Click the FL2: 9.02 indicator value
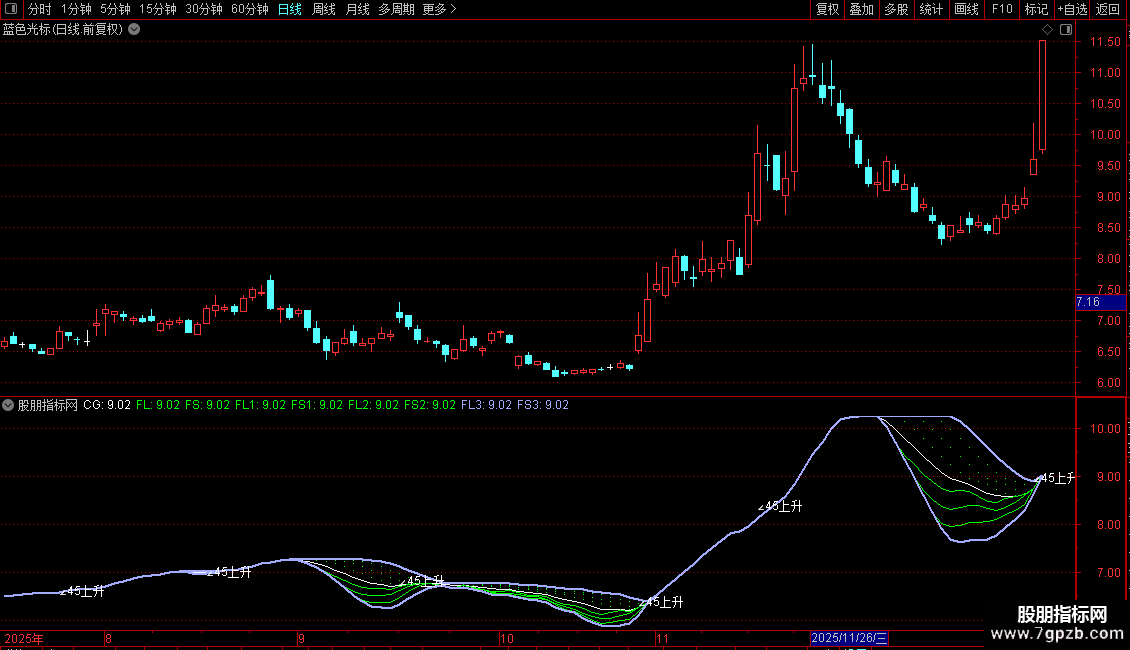This screenshot has width=1130, height=650. point(373,405)
